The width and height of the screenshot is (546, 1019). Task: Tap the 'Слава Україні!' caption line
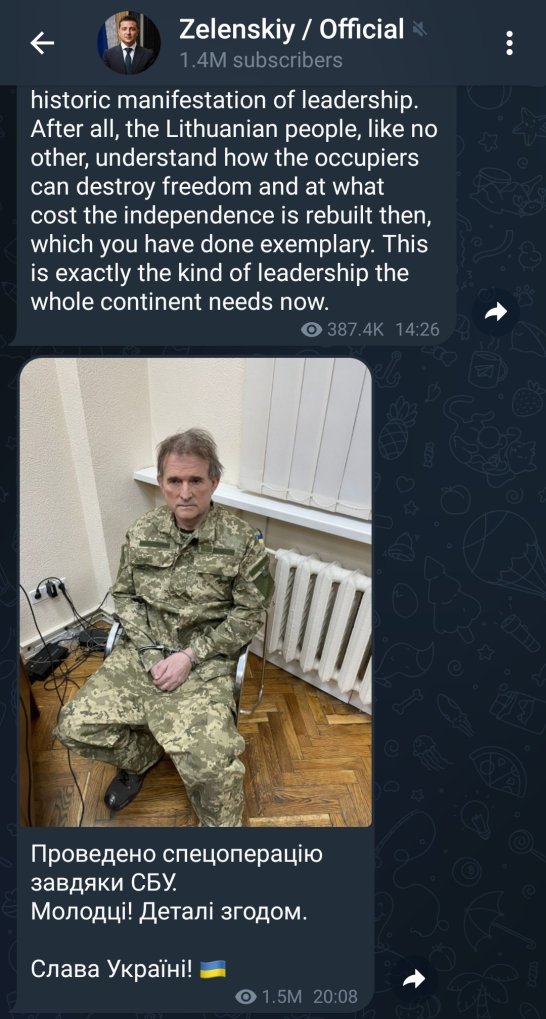[112, 970]
